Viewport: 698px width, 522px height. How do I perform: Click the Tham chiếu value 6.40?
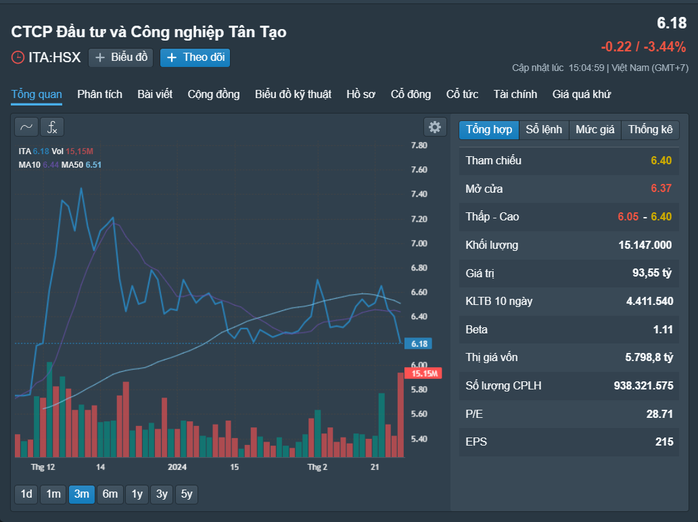coord(661,160)
